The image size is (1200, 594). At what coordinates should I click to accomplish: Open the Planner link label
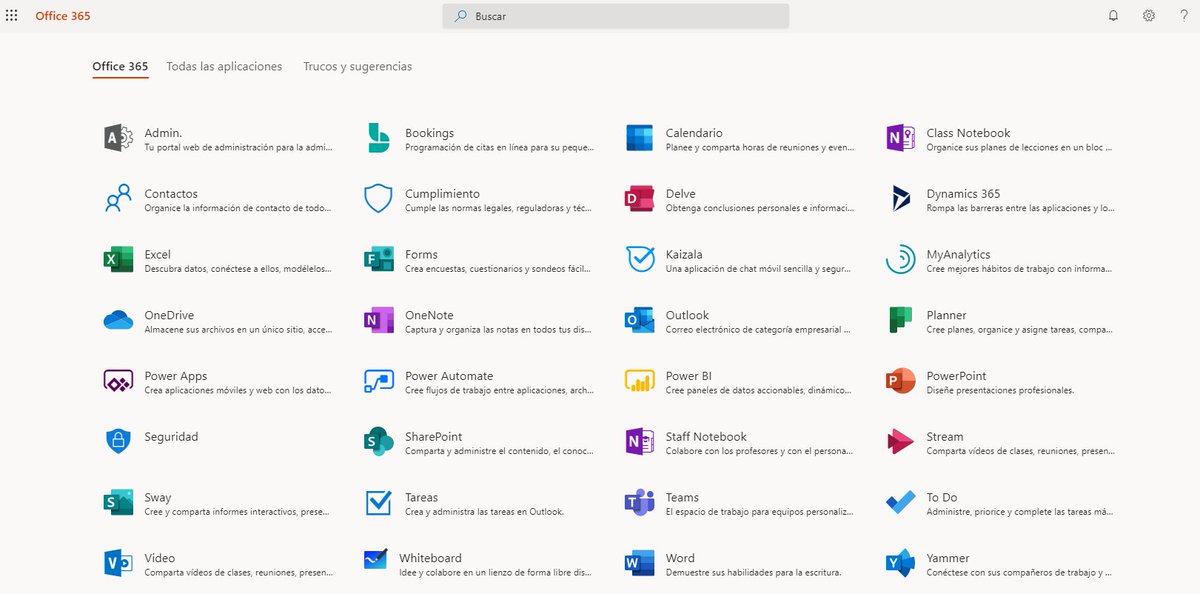946,315
